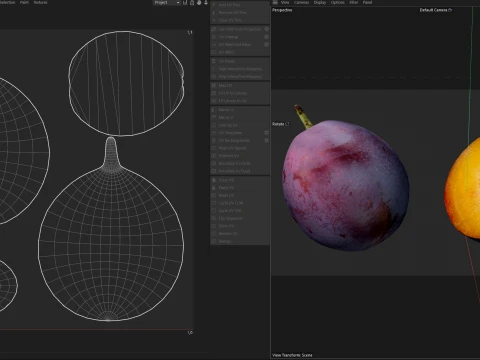The height and width of the screenshot is (360, 480).
Task: Stop Interactive Mapping
Action: [240, 77]
